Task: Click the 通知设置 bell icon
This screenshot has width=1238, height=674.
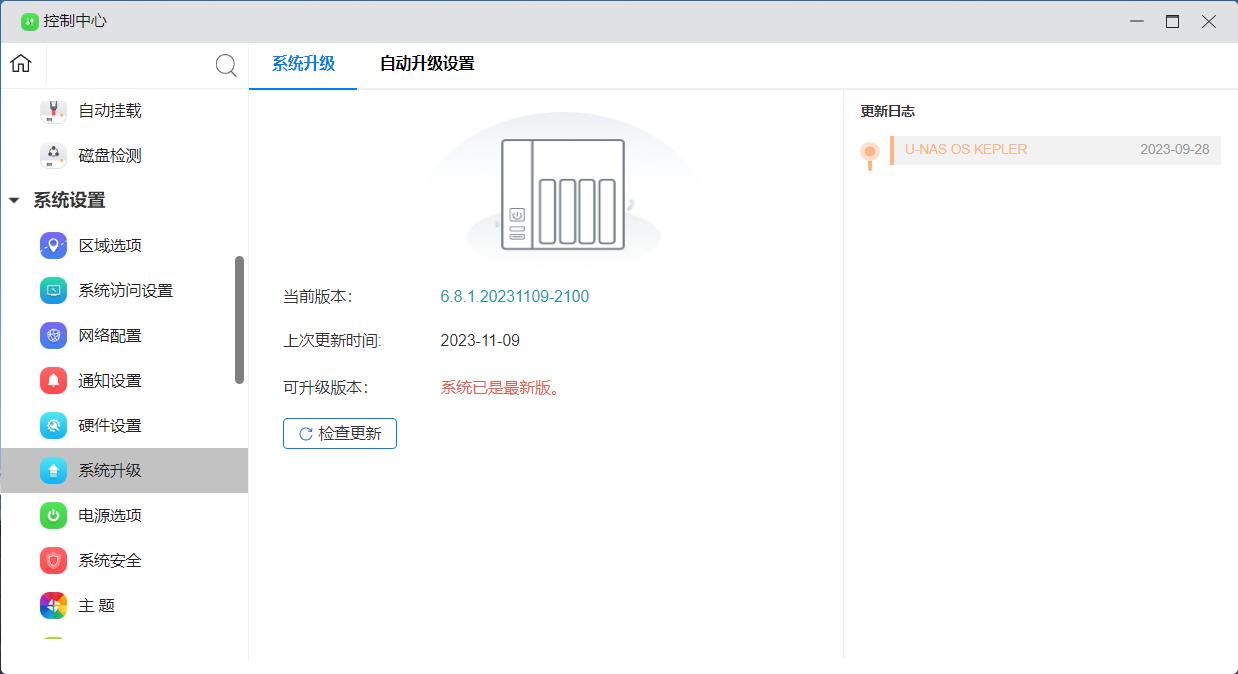Action: (53, 381)
